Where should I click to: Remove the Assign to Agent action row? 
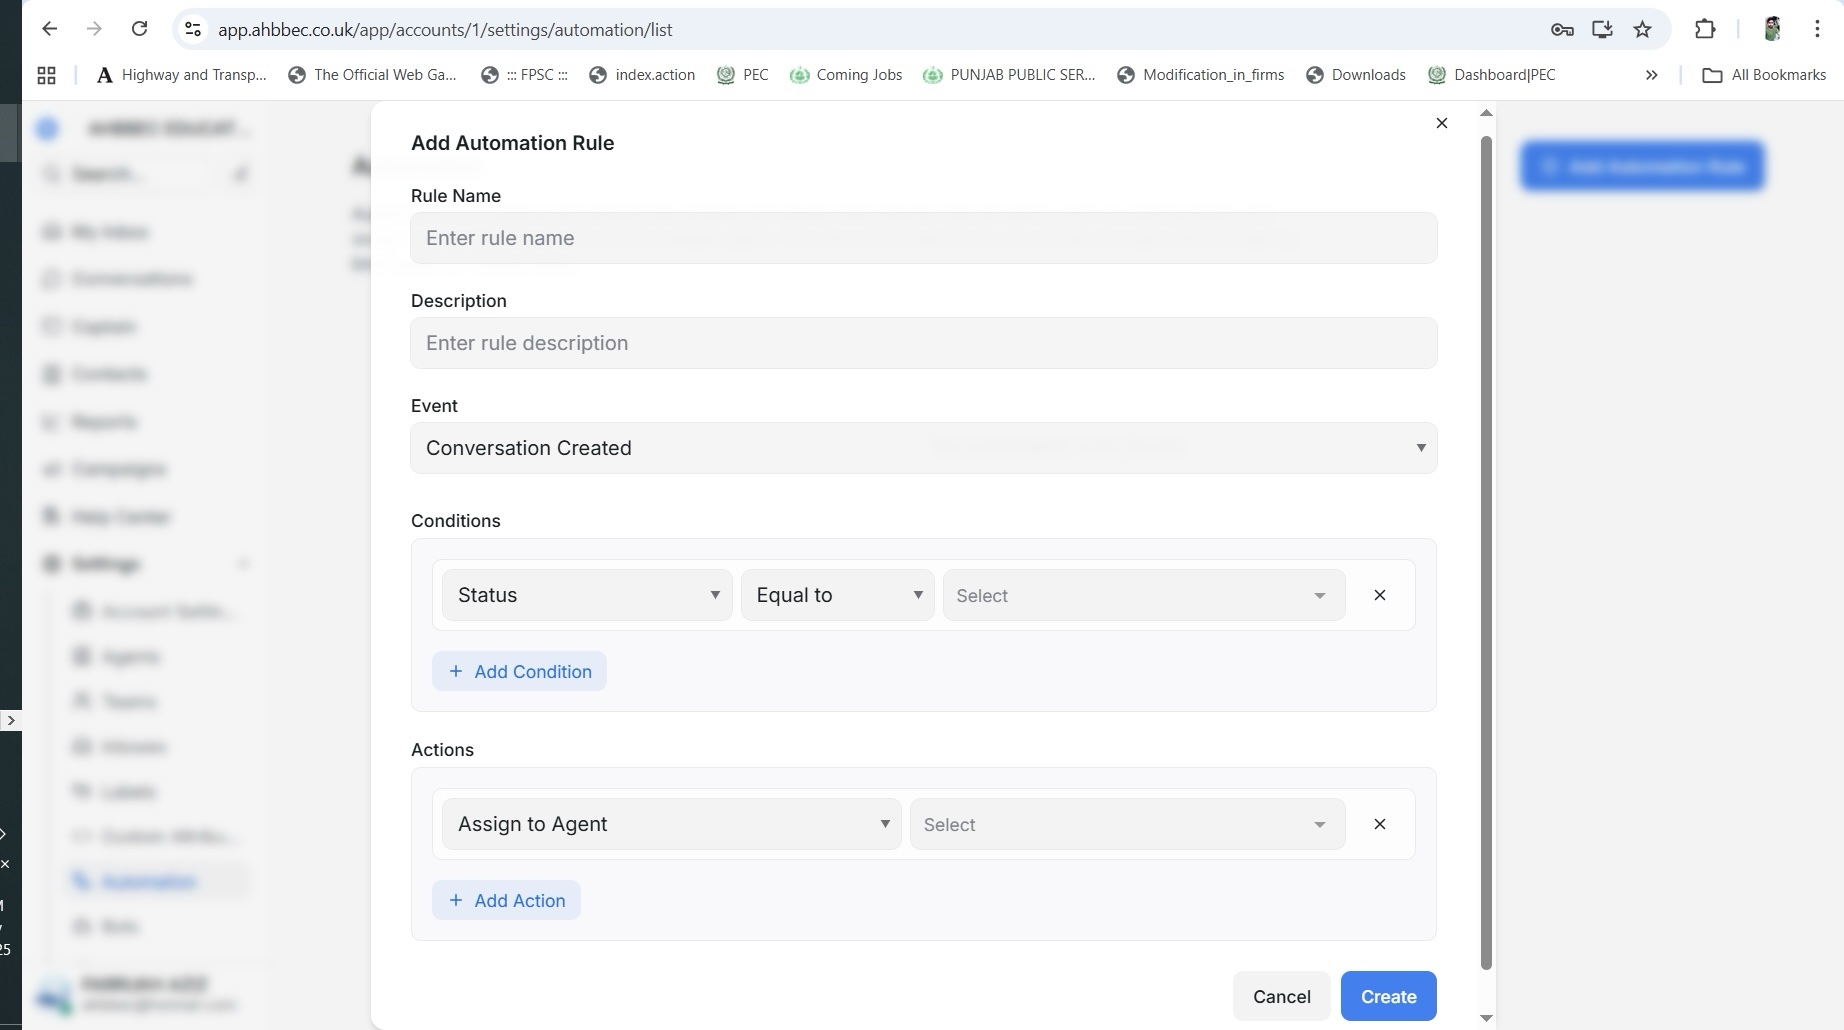[x=1379, y=824]
